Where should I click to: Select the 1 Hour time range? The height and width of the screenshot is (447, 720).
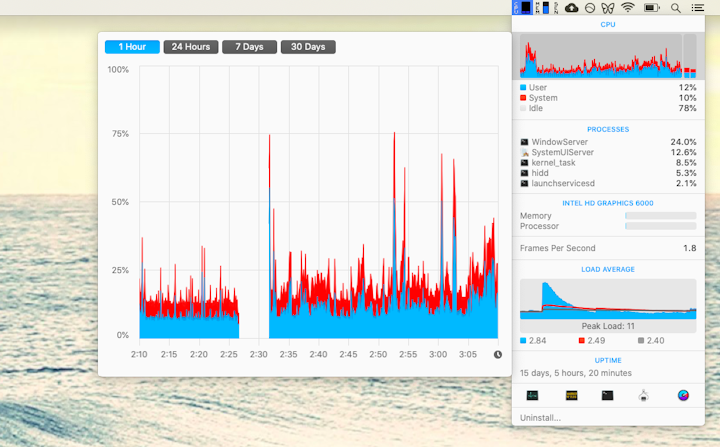[132, 47]
